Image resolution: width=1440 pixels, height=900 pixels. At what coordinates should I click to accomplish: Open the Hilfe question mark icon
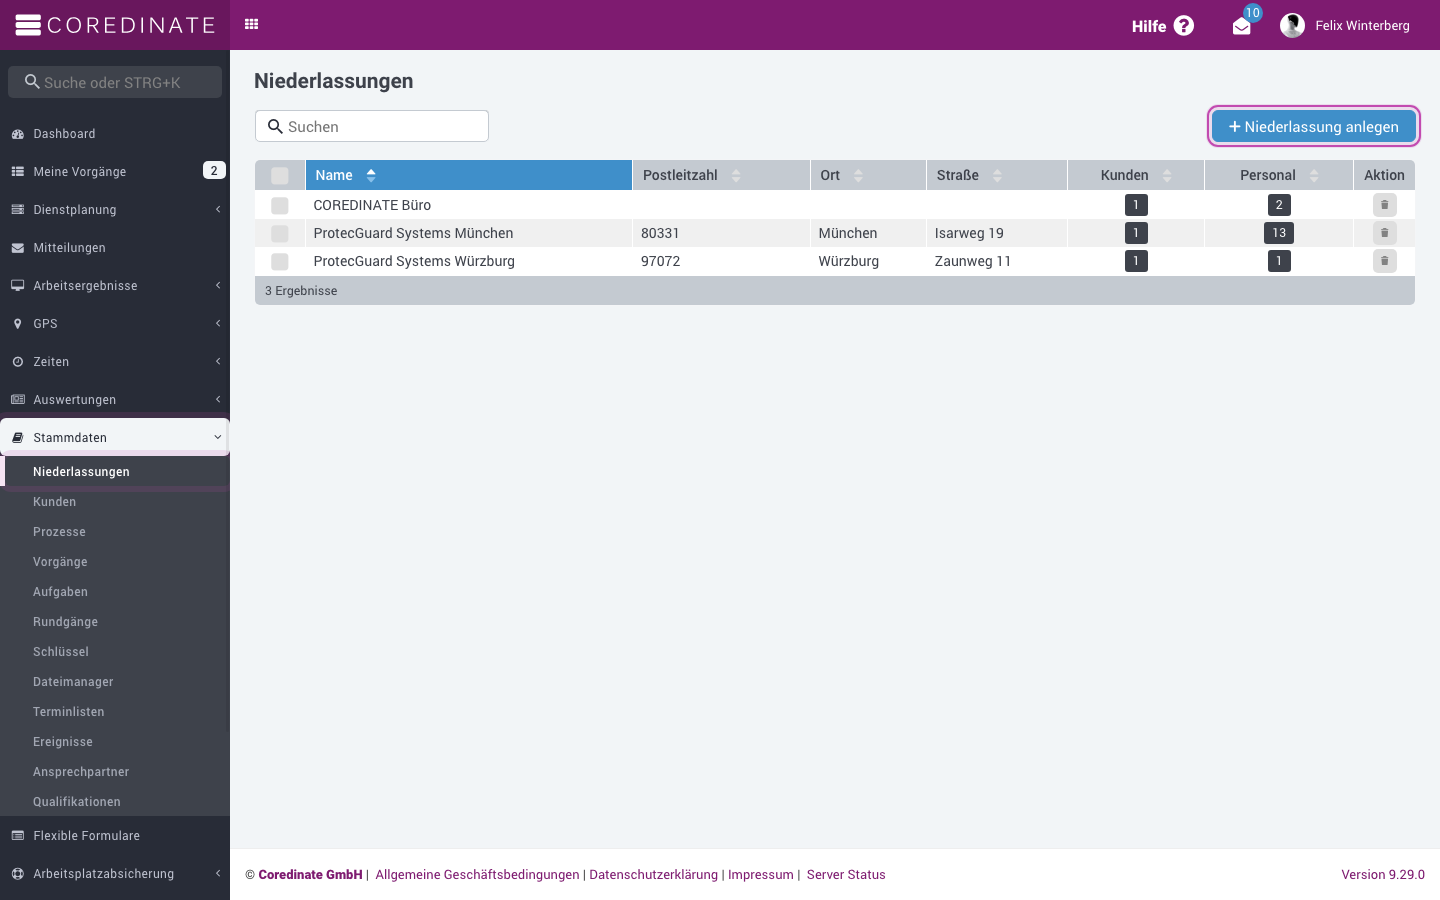[x=1184, y=25]
